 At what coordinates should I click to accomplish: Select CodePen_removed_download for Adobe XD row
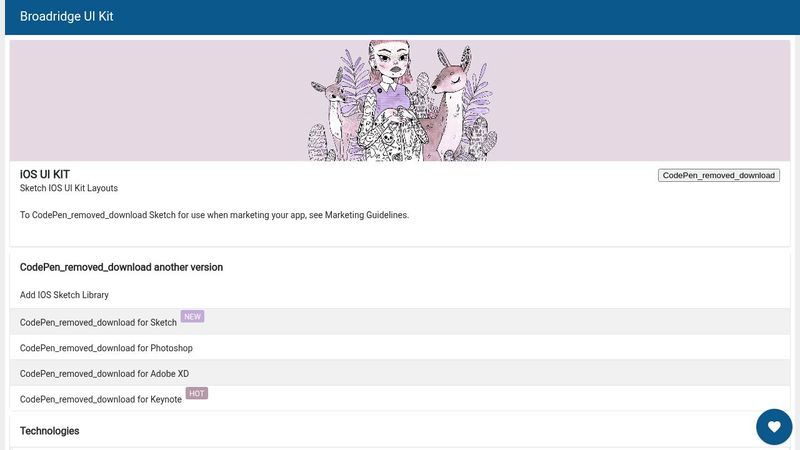400,373
